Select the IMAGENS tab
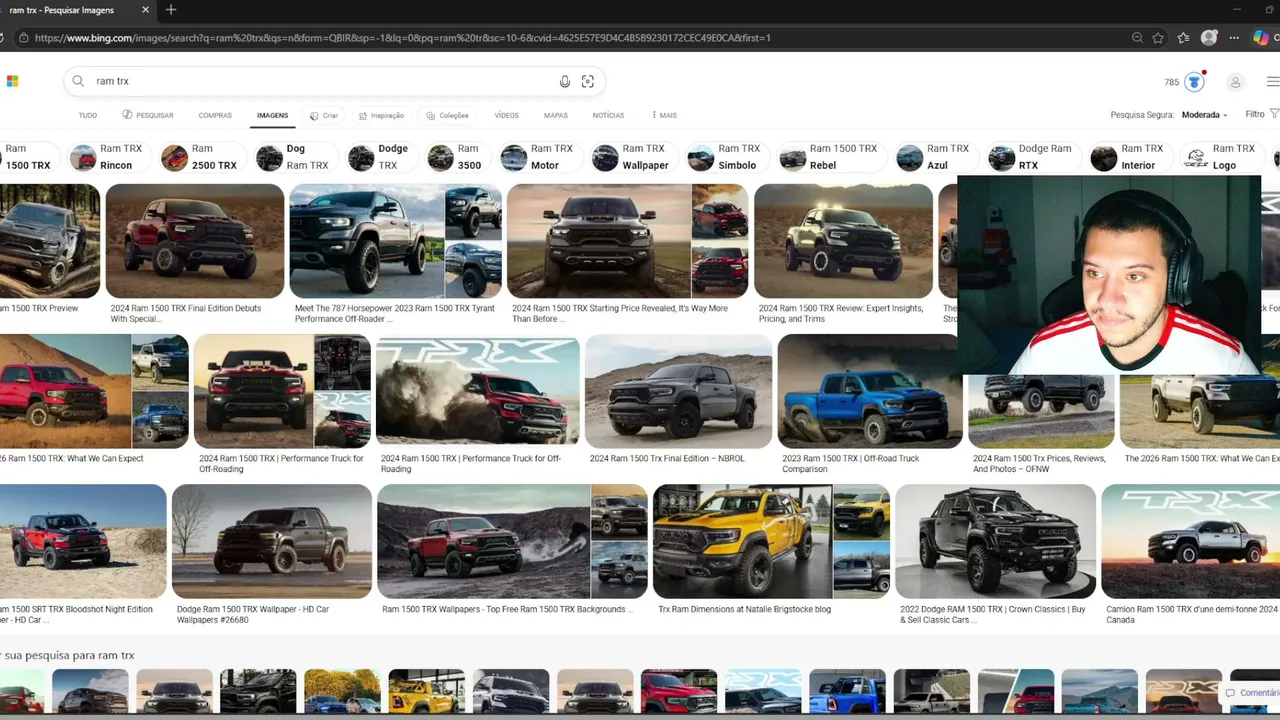Image resolution: width=1280 pixels, height=720 pixels. [x=272, y=115]
